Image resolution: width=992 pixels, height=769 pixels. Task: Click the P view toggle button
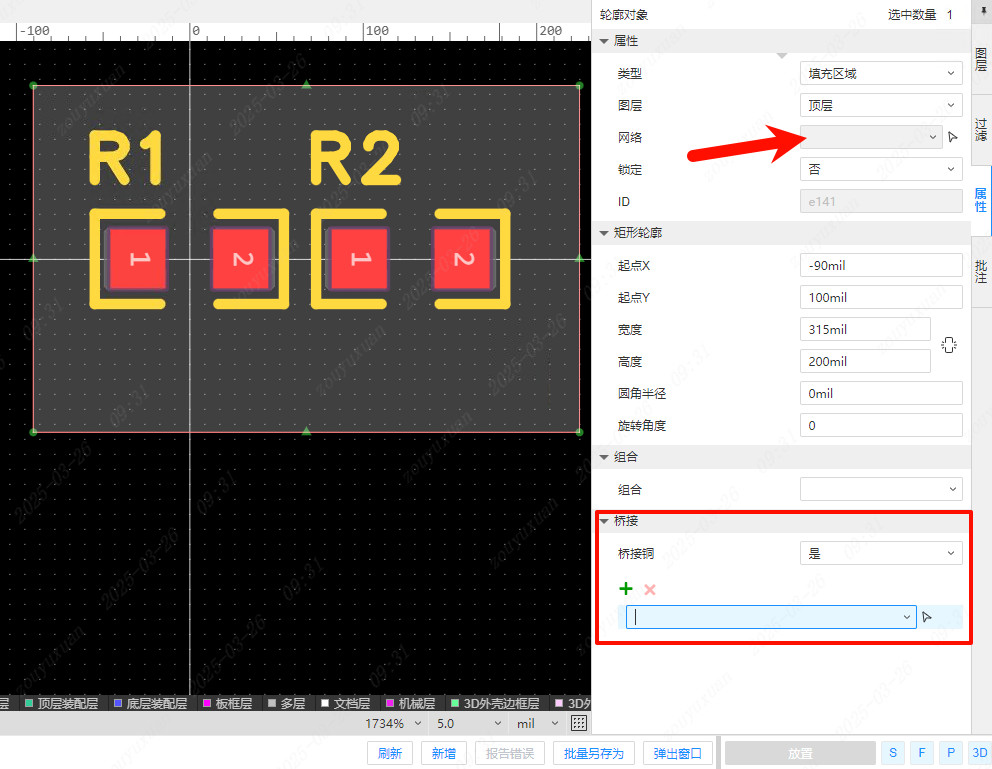point(951,753)
